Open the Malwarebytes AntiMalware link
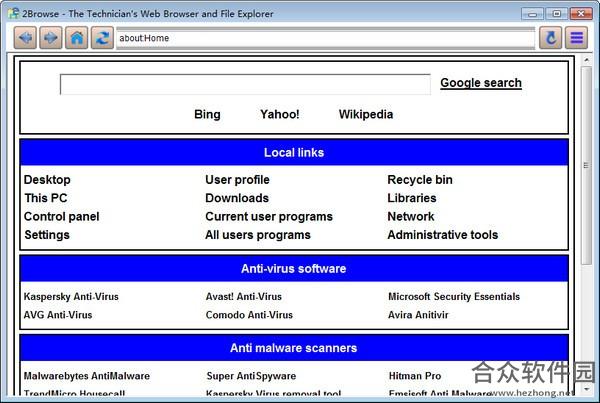The image size is (600, 403). pyautogui.click(x=86, y=376)
